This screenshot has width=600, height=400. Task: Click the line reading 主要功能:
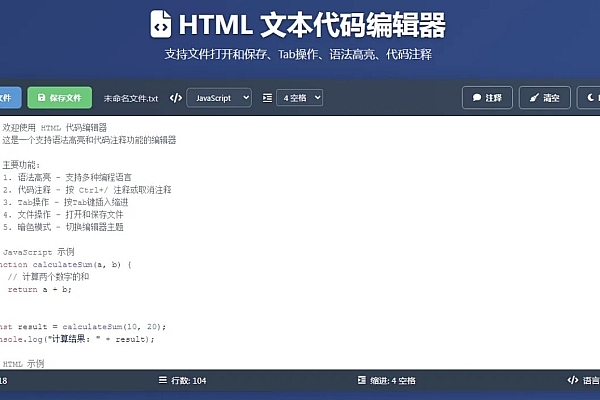coord(21,165)
